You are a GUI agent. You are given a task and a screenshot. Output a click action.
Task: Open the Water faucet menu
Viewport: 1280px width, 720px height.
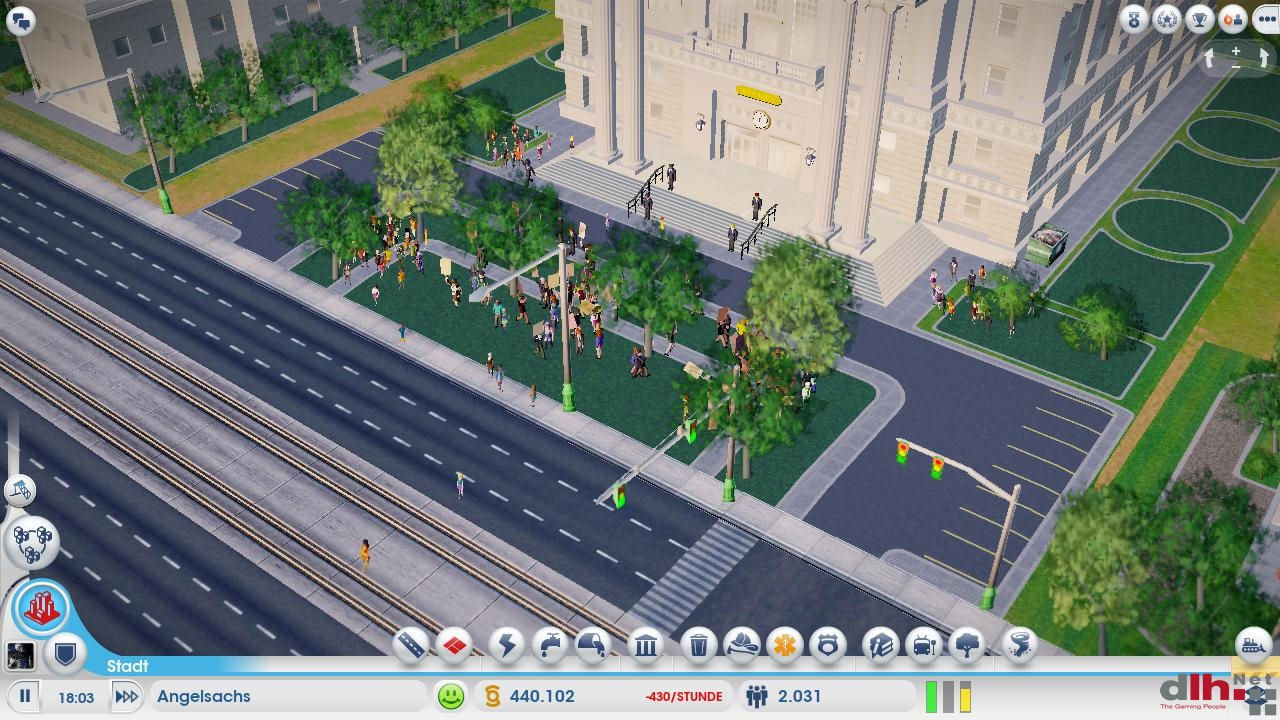551,645
